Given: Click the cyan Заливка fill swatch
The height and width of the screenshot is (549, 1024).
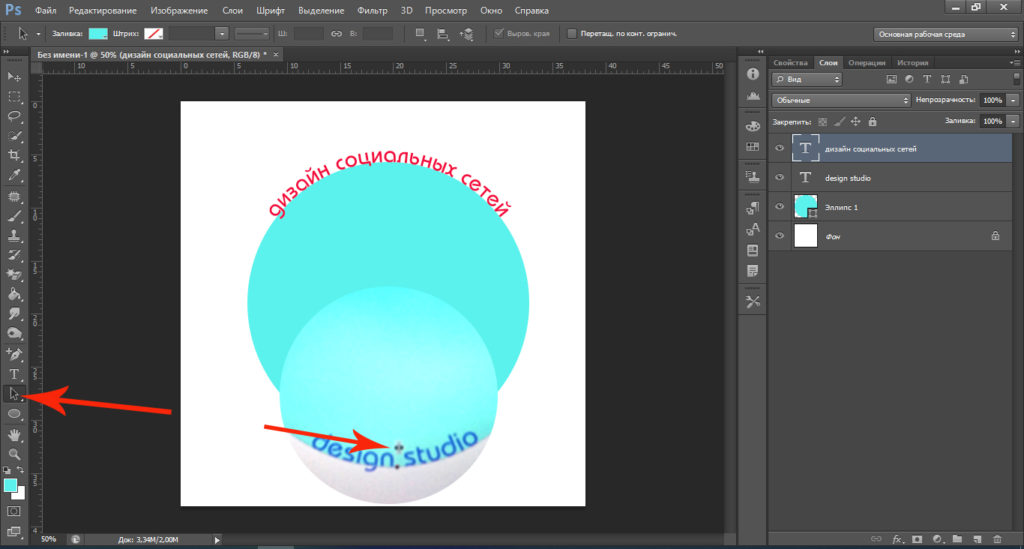Looking at the screenshot, I should [x=99, y=33].
